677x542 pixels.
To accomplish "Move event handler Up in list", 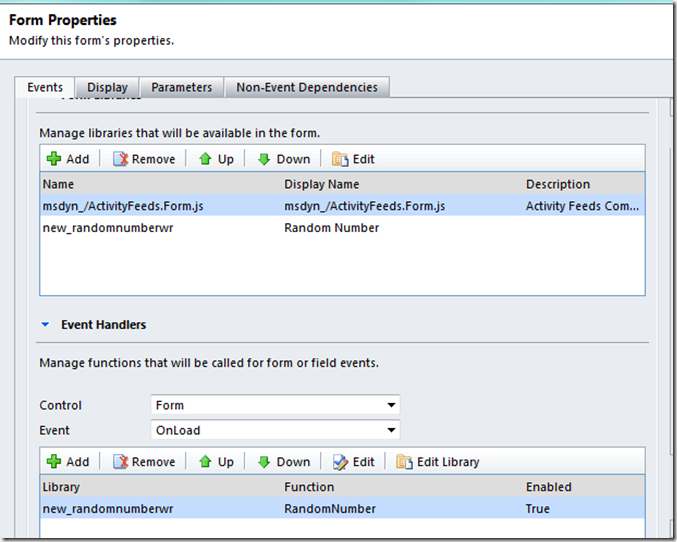I will click(x=216, y=462).
